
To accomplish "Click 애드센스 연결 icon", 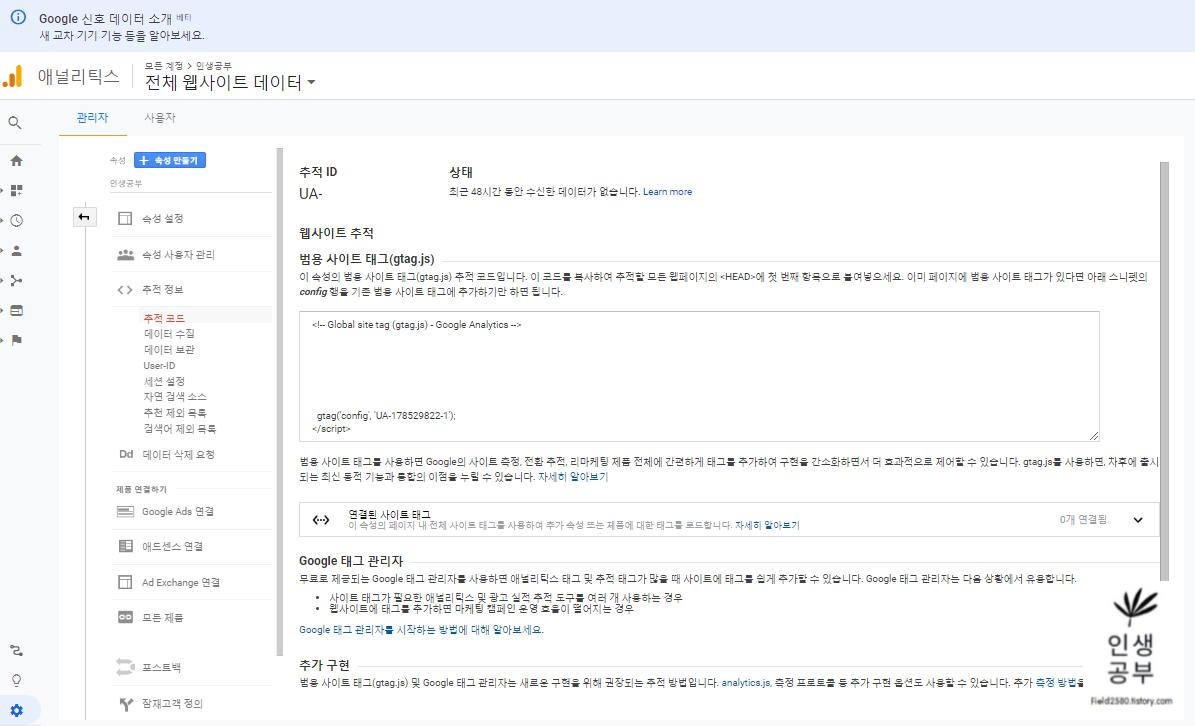I will pyautogui.click(x=125, y=546).
